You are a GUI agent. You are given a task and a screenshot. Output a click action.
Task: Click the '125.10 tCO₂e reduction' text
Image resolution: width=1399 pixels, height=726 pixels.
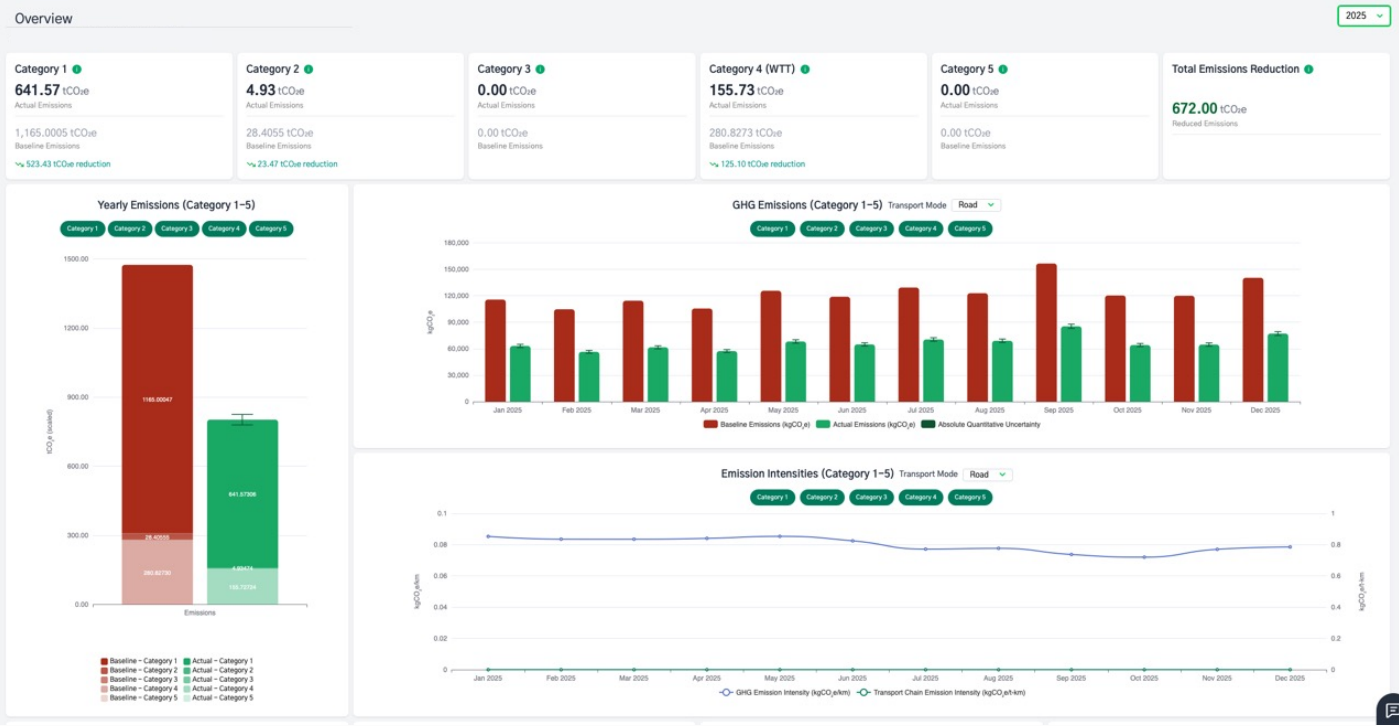coord(763,164)
